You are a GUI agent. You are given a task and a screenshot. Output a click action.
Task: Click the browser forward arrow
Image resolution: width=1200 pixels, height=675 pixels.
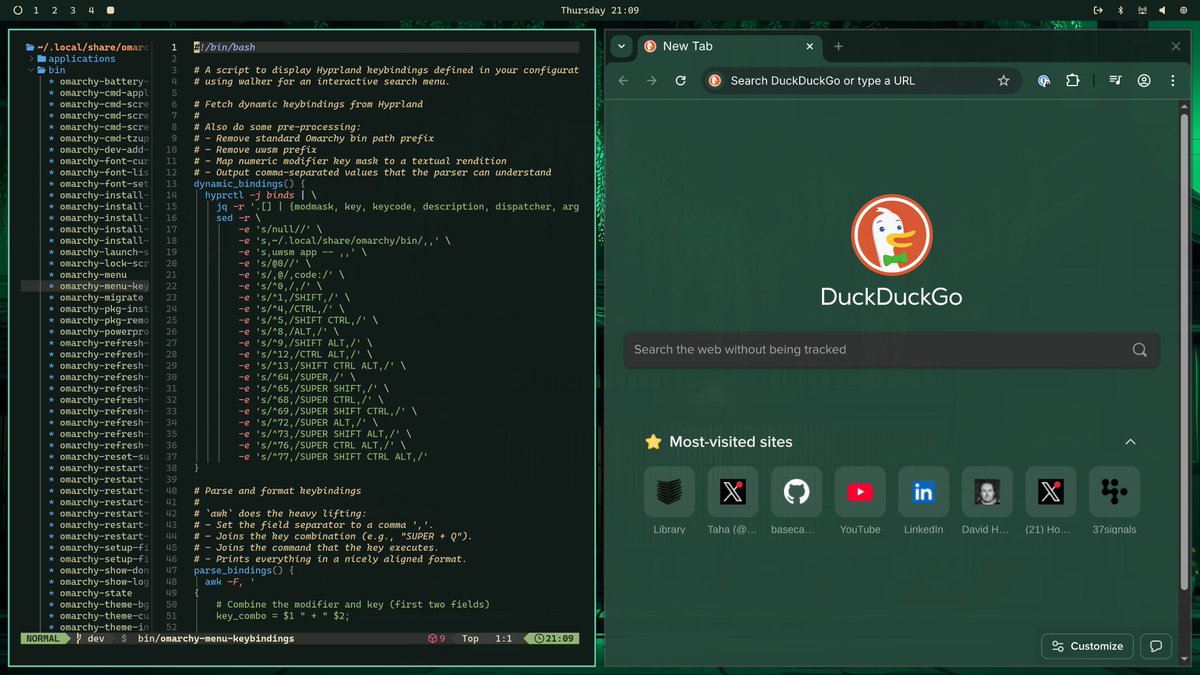point(652,81)
